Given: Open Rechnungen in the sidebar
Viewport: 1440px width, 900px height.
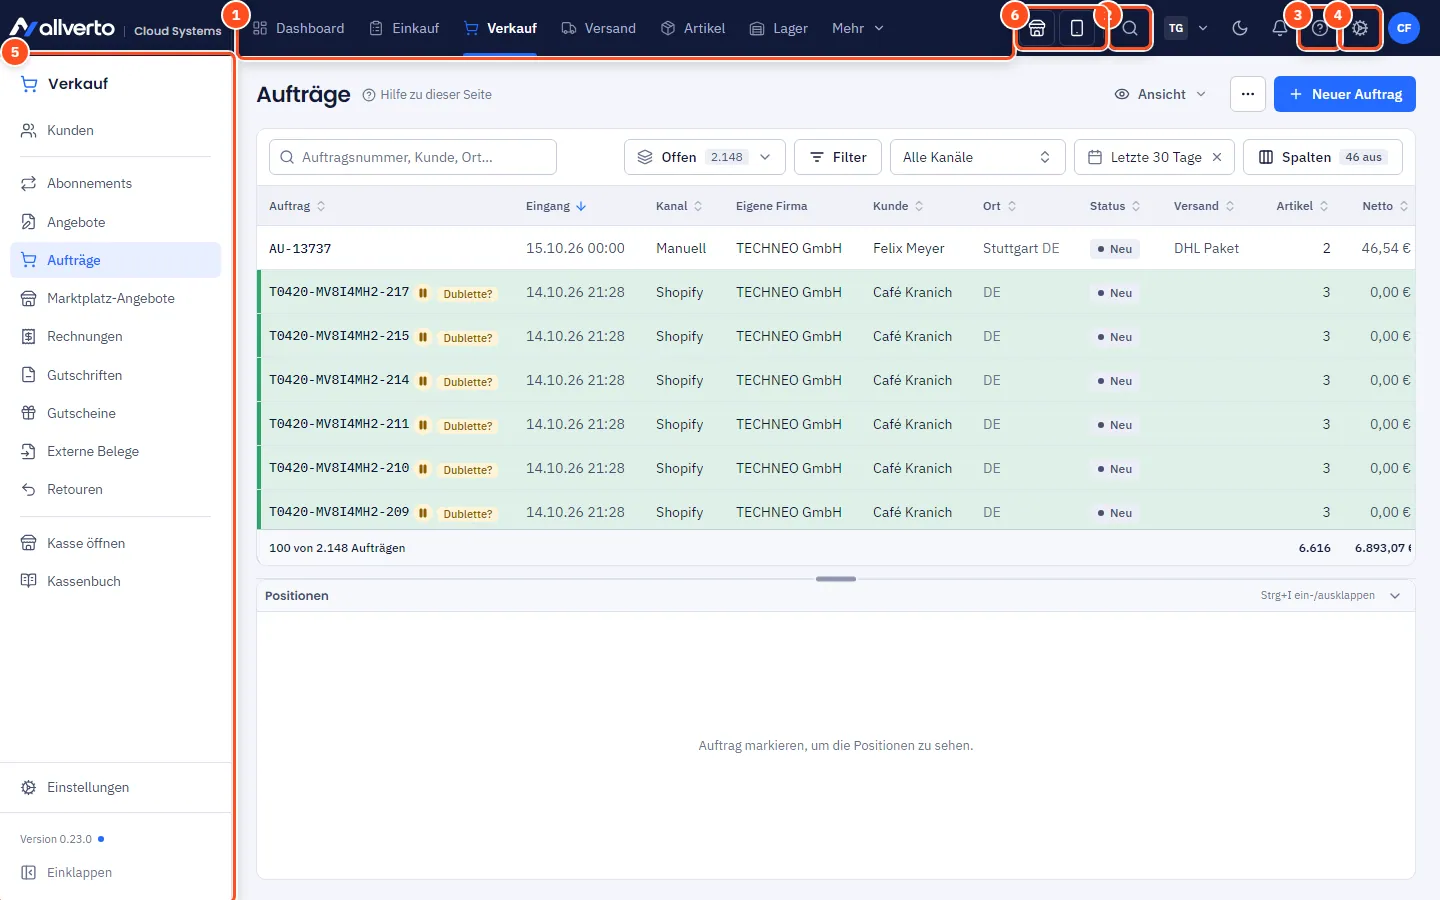Looking at the screenshot, I should point(115,336).
